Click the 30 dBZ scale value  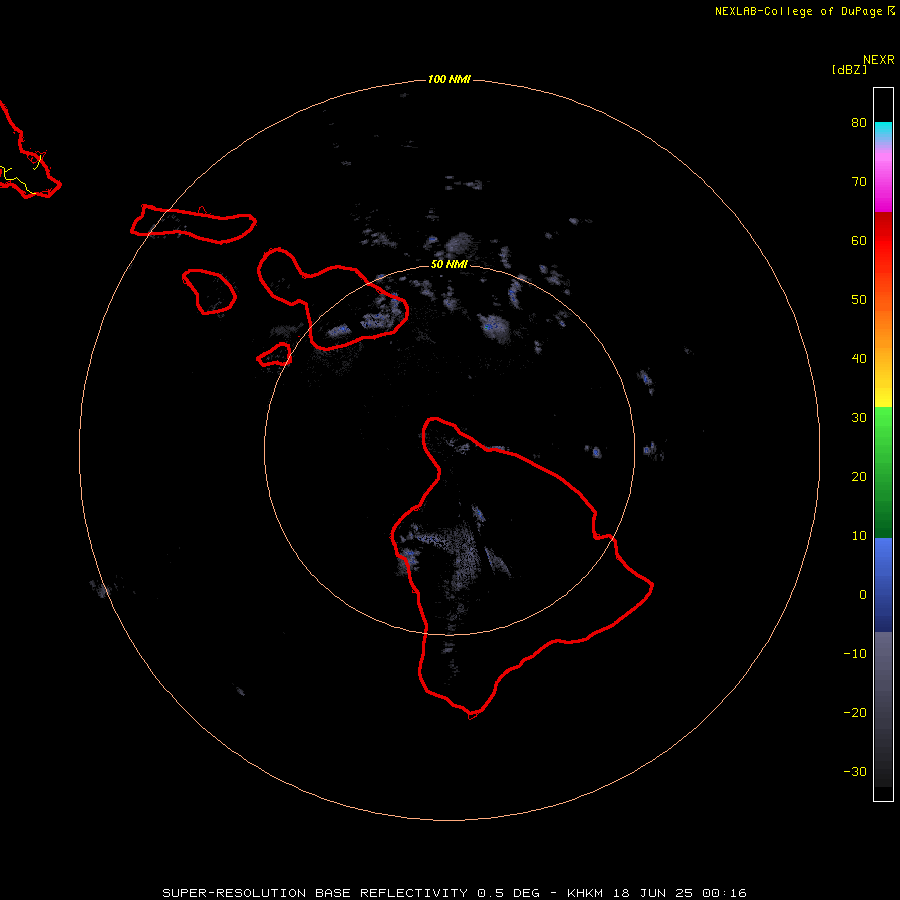[859, 417]
